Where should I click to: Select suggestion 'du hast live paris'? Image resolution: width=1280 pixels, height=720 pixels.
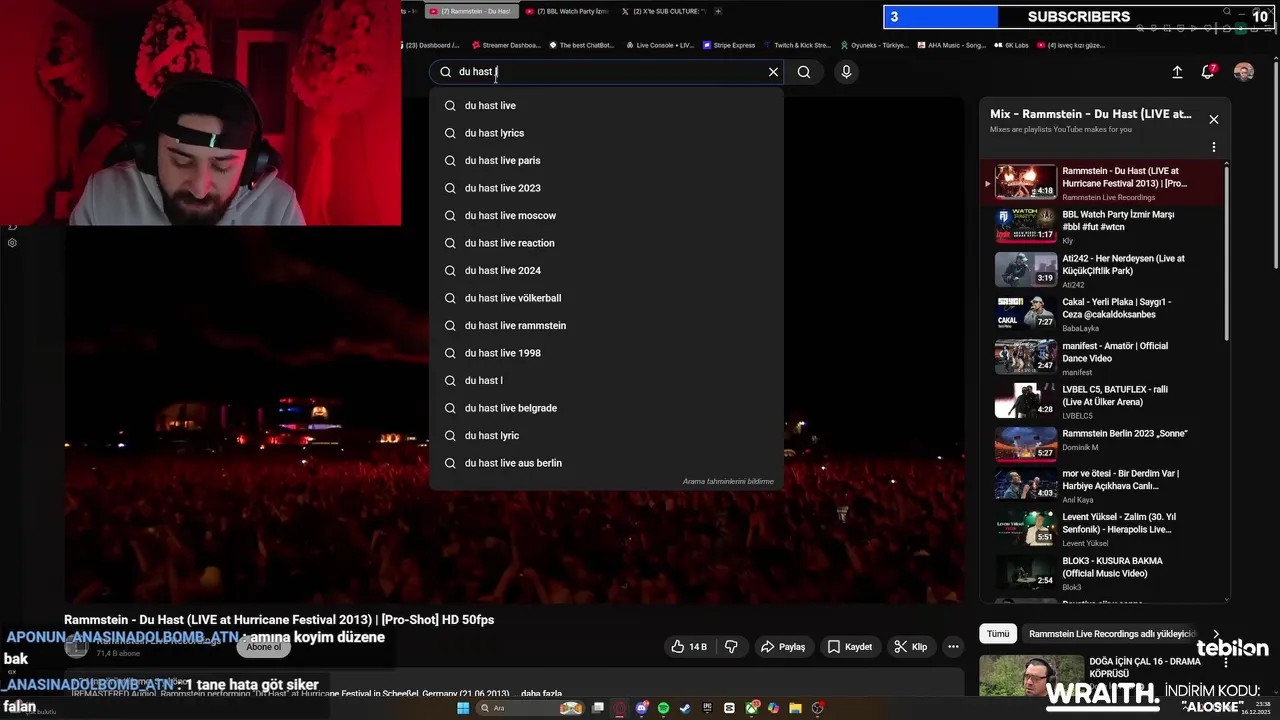pyautogui.click(x=606, y=160)
